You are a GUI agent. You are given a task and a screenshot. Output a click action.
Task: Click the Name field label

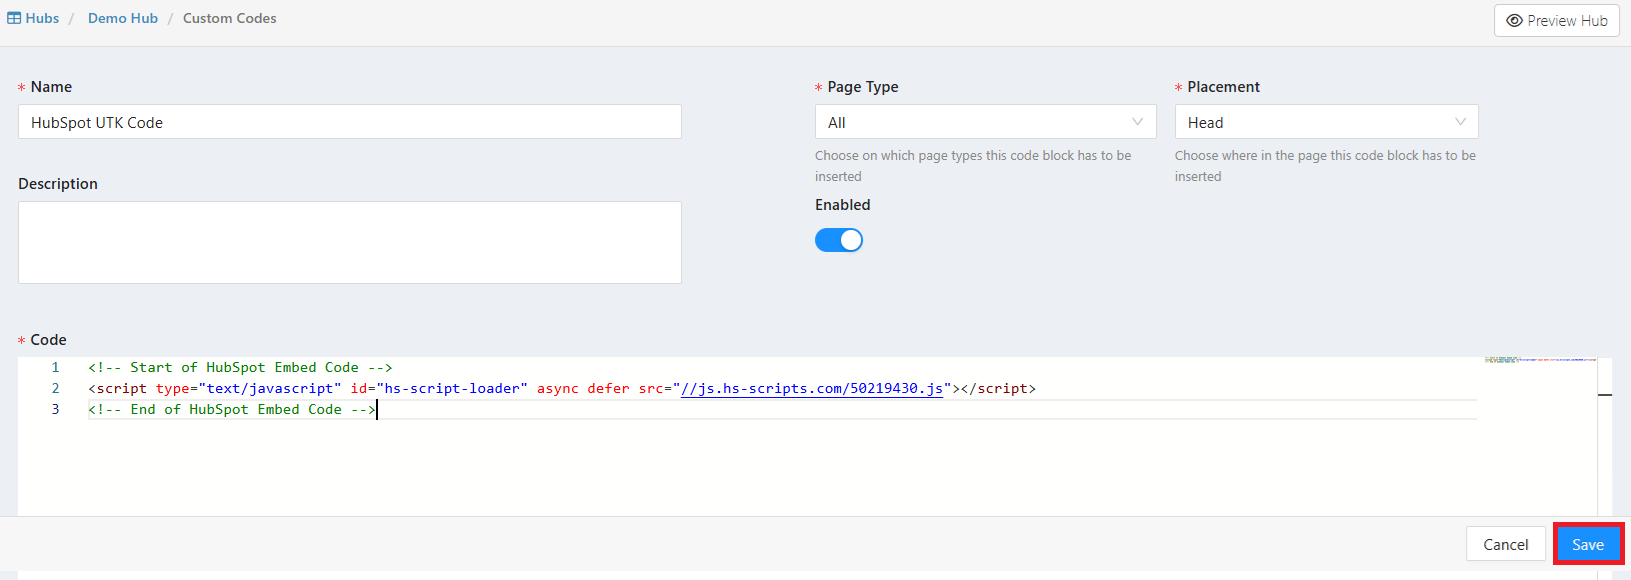pyautogui.click(x=51, y=87)
